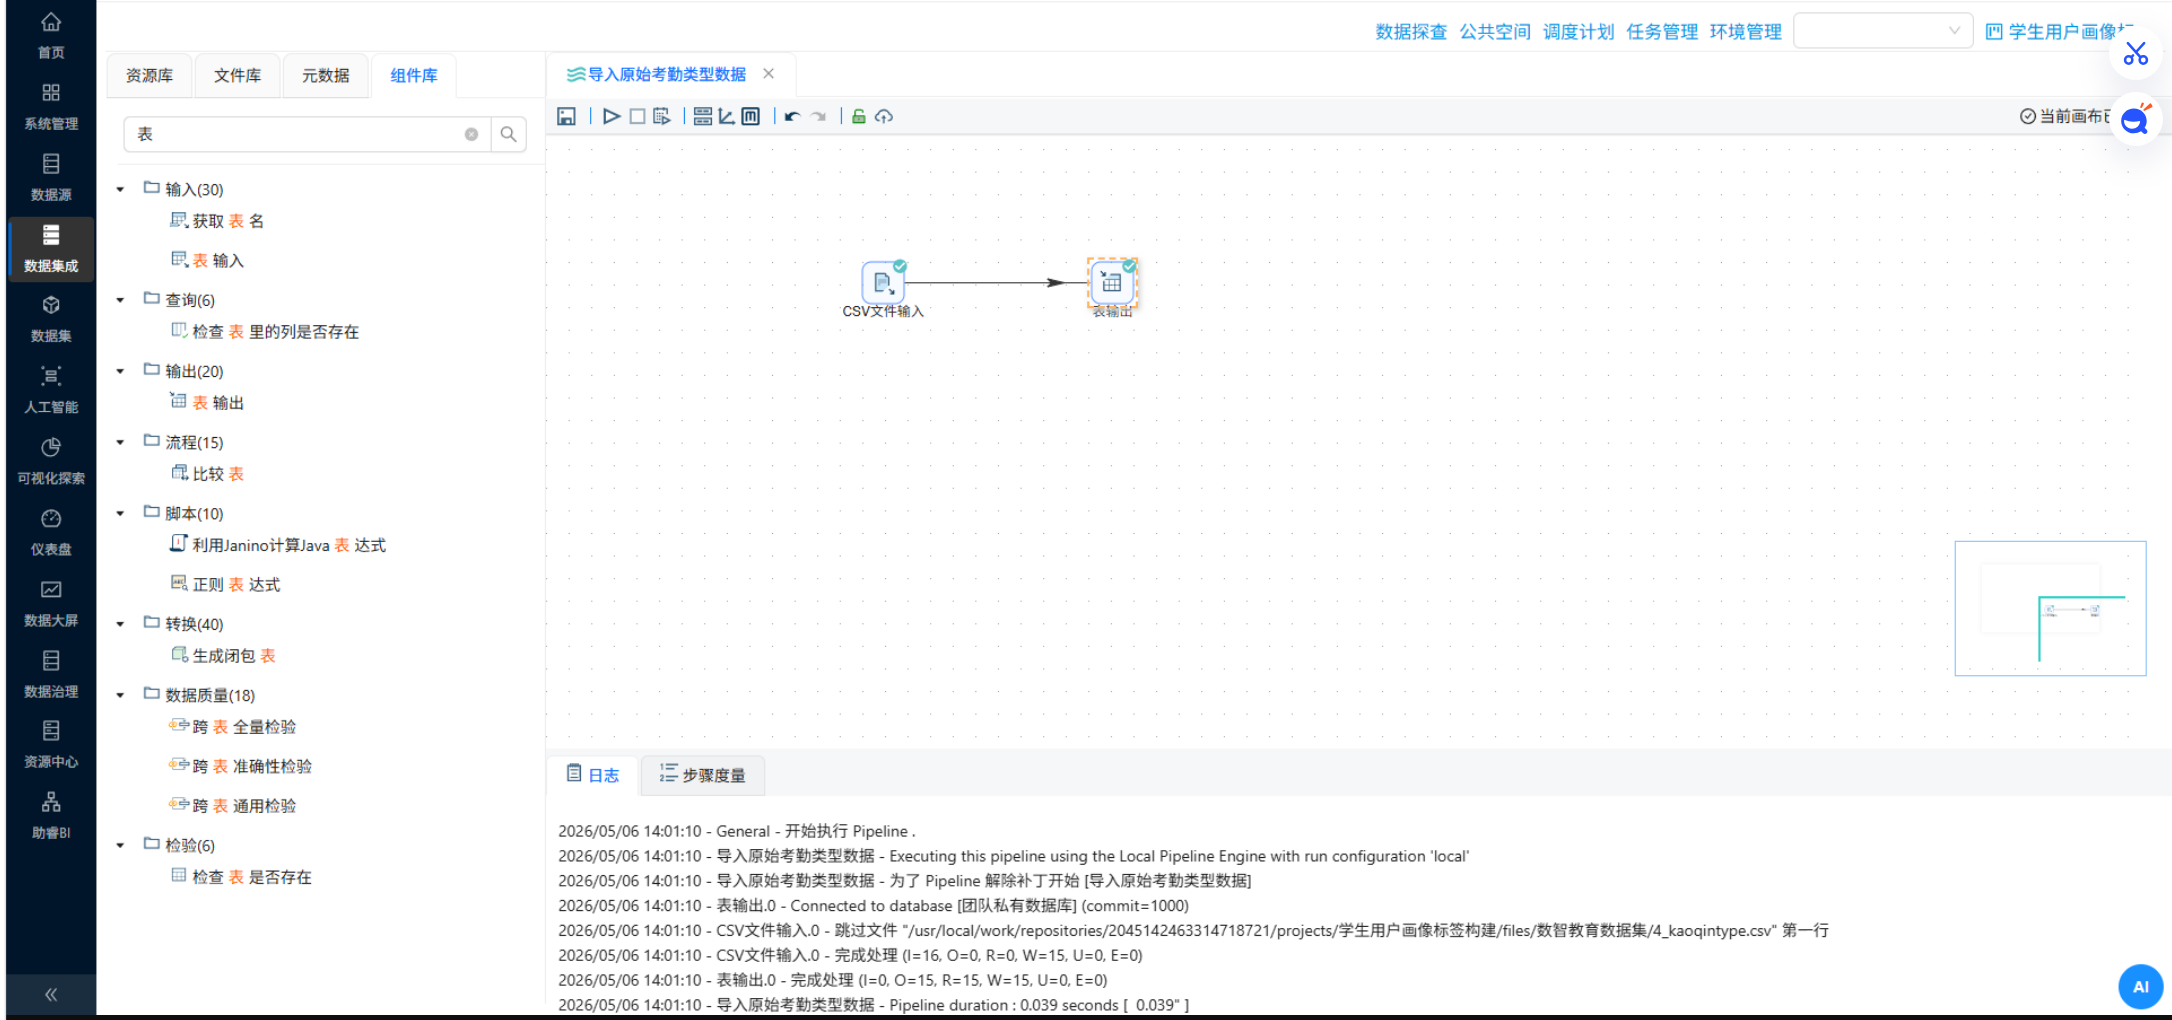2172x1020 pixels.
Task: Open the empty dropdown in top bar
Action: (x=1883, y=31)
